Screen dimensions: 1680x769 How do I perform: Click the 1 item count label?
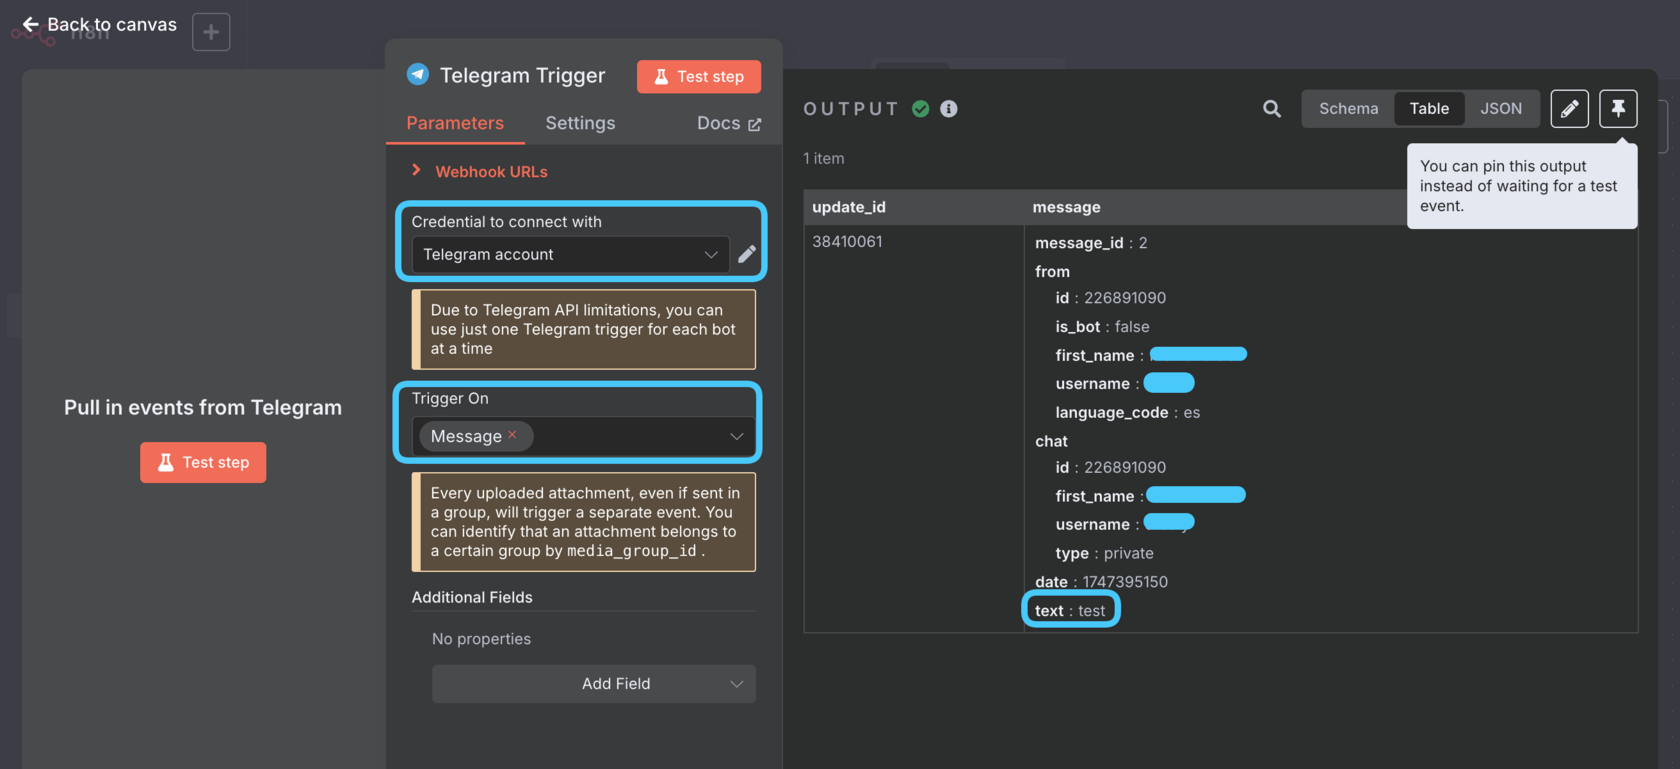pyautogui.click(x=824, y=158)
